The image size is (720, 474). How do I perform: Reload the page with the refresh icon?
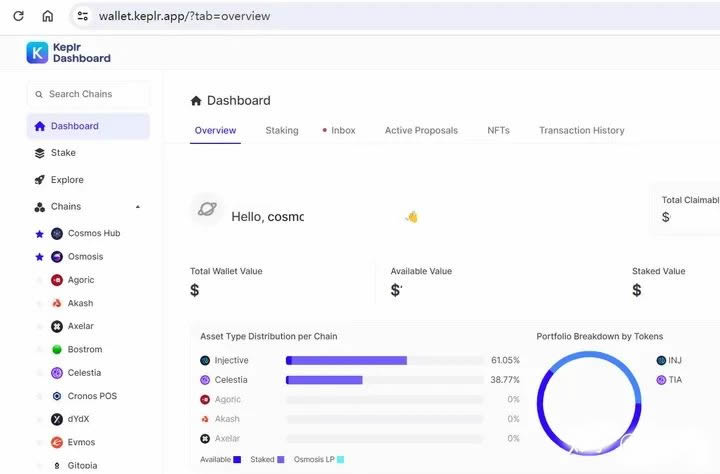click(18, 16)
